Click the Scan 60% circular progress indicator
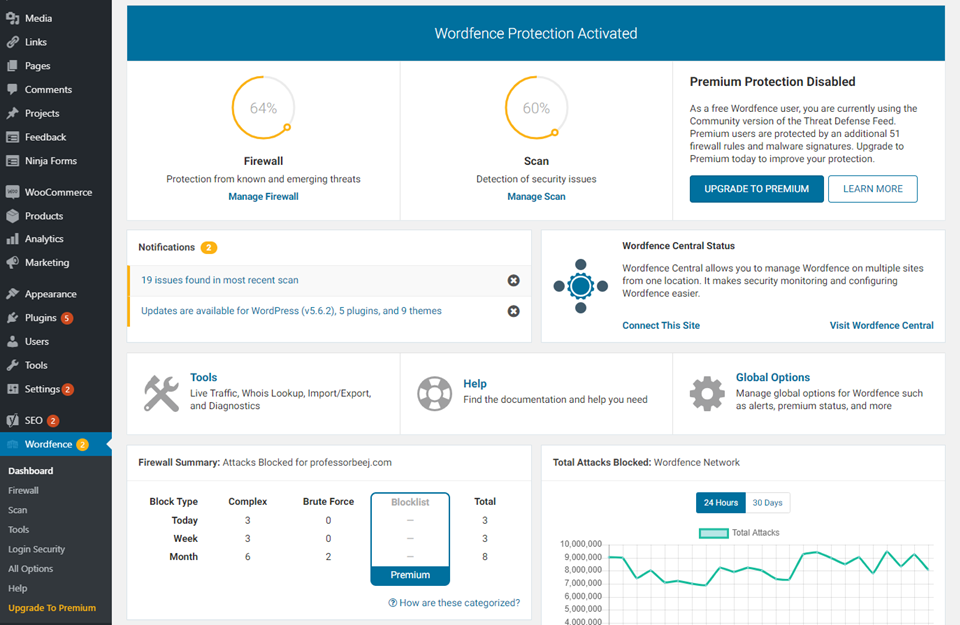960x625 pixels. (x=536, y=108)
